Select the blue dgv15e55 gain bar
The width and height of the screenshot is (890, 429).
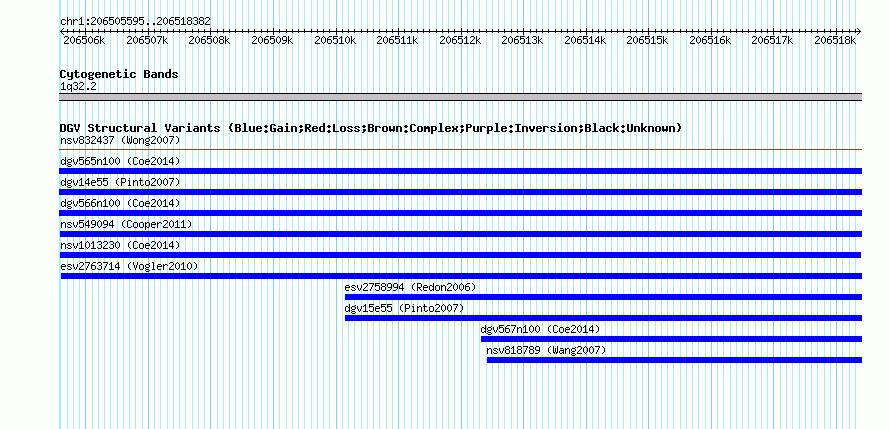(603, 318)
